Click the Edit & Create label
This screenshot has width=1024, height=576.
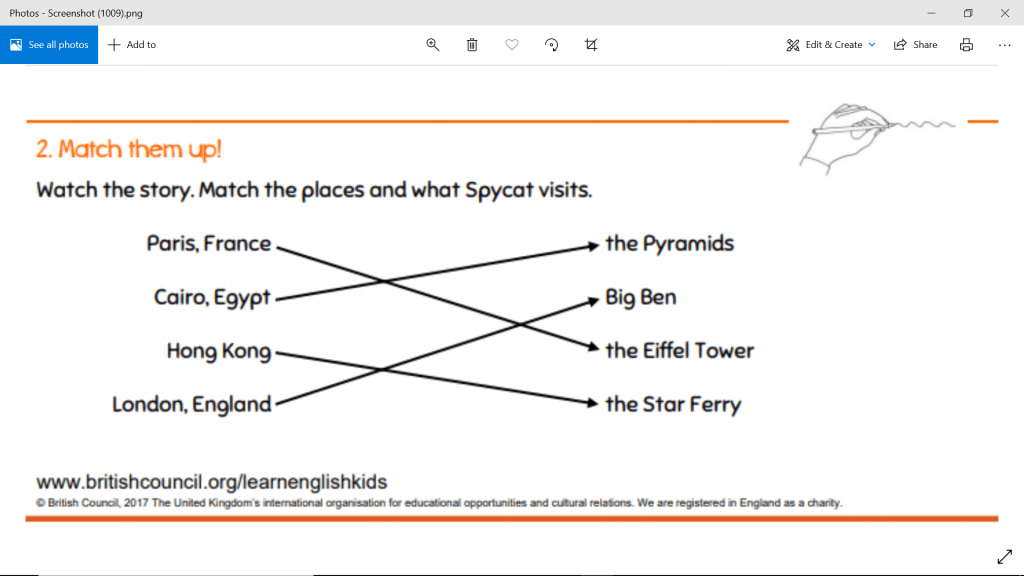pos(833,45)
